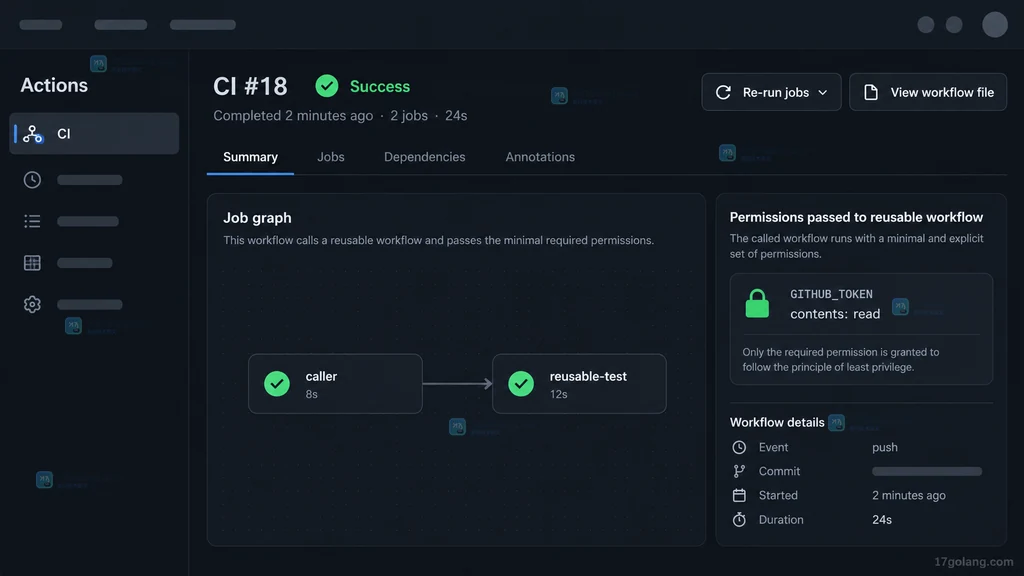Click the green lock icon beside GITHUB_TOKEN

[757, 304]
